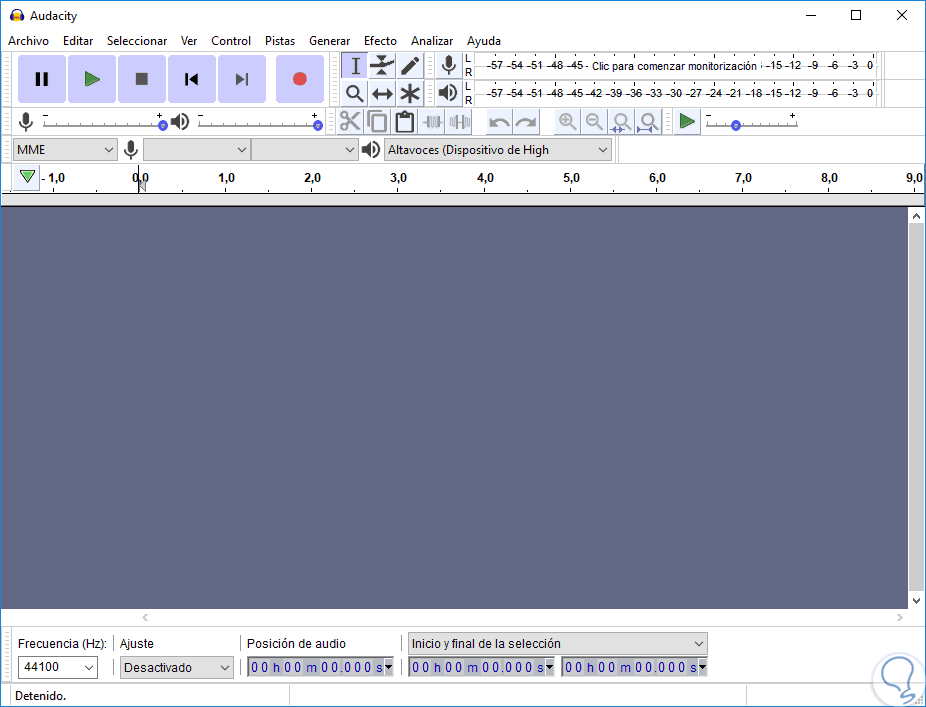Viewport: 926px width, 707px height.
Task: Open selection end time format arrow
Action: pyautogui.click(x=702, y=667)
